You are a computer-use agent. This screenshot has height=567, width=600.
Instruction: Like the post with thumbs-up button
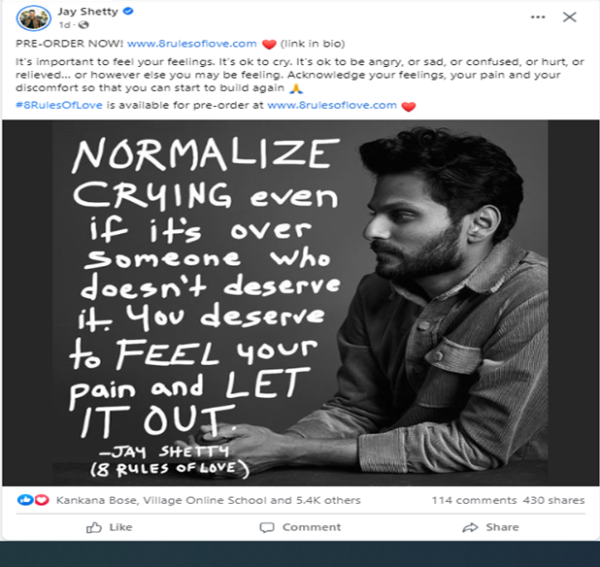click(109, 527)
